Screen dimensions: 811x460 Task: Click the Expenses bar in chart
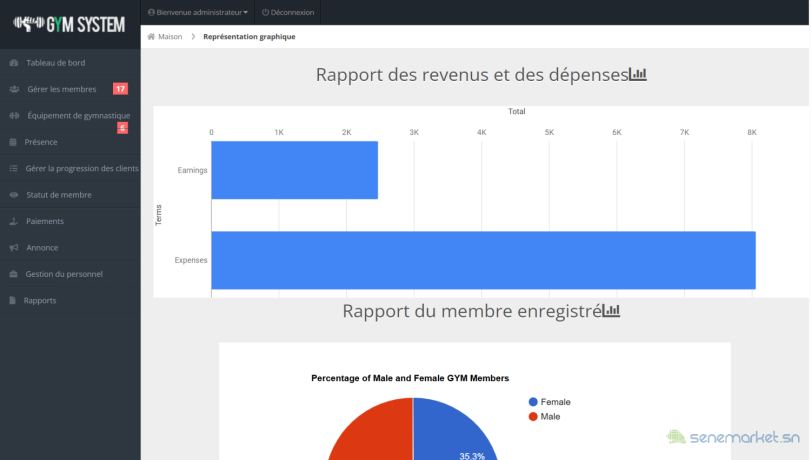pyautogui.click(x=484, y=260)
